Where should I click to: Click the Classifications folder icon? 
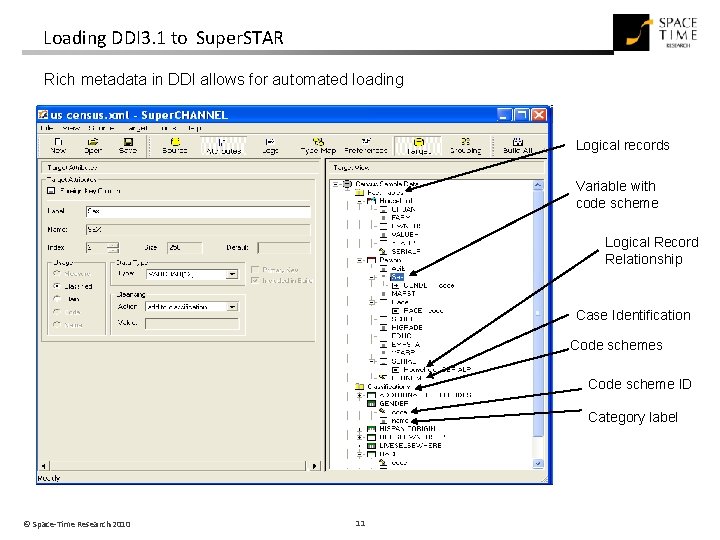360,387
